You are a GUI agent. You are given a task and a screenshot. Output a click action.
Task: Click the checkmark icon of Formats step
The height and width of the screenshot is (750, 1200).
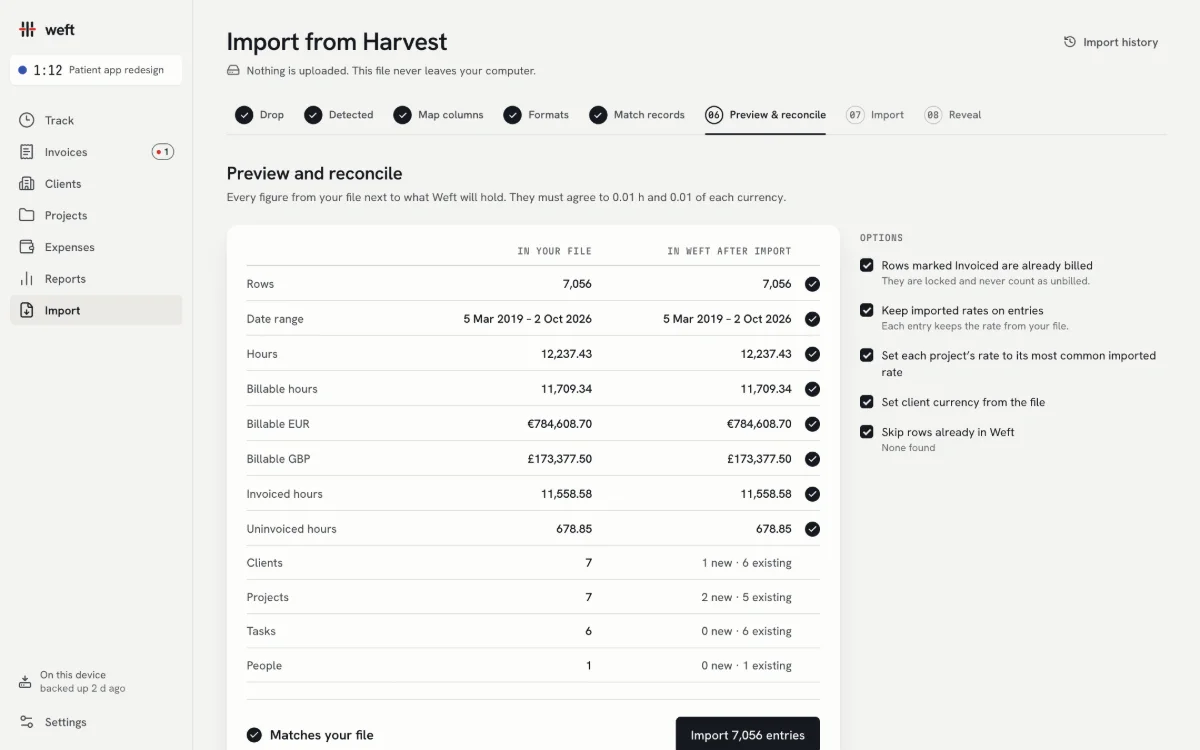(512, 115)
